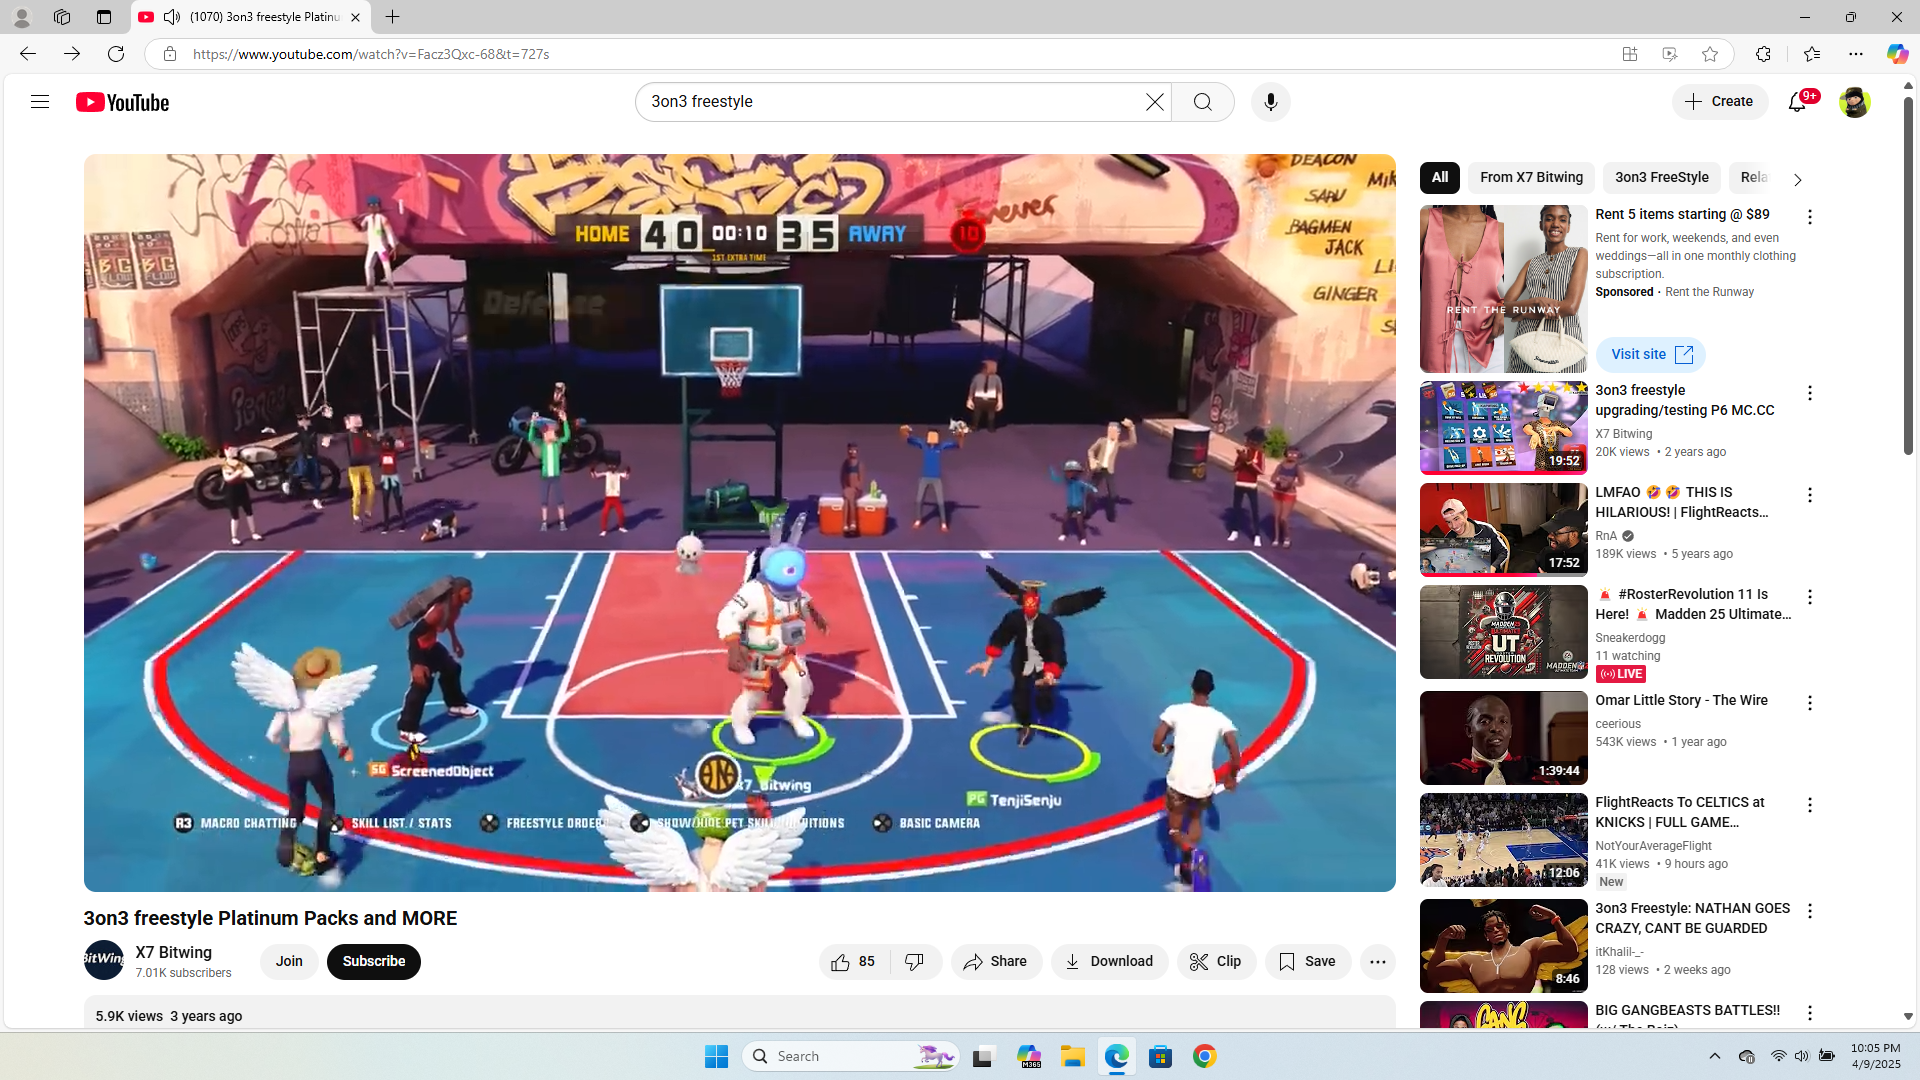Show more filter chips with the arrow
Viewport: 1920px width, 1080px height.
(x=1797, y=180)
